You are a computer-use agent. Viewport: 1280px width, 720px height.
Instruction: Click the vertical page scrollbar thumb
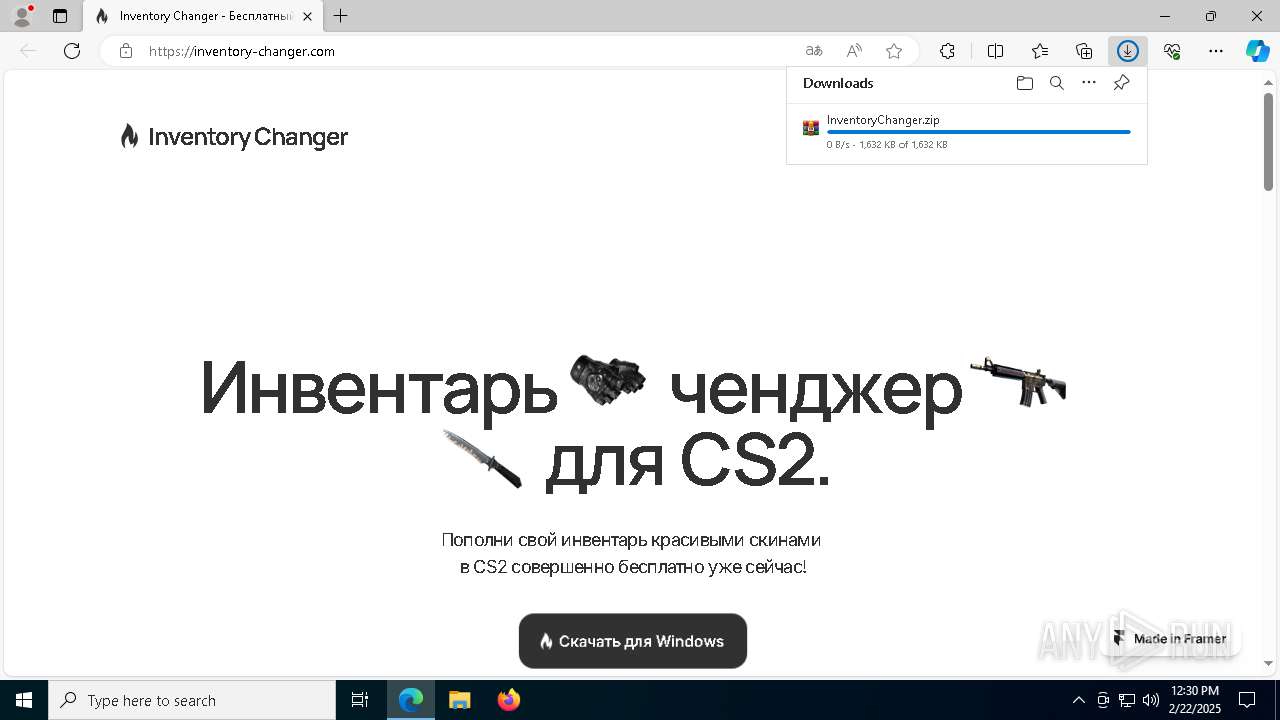1268,142
